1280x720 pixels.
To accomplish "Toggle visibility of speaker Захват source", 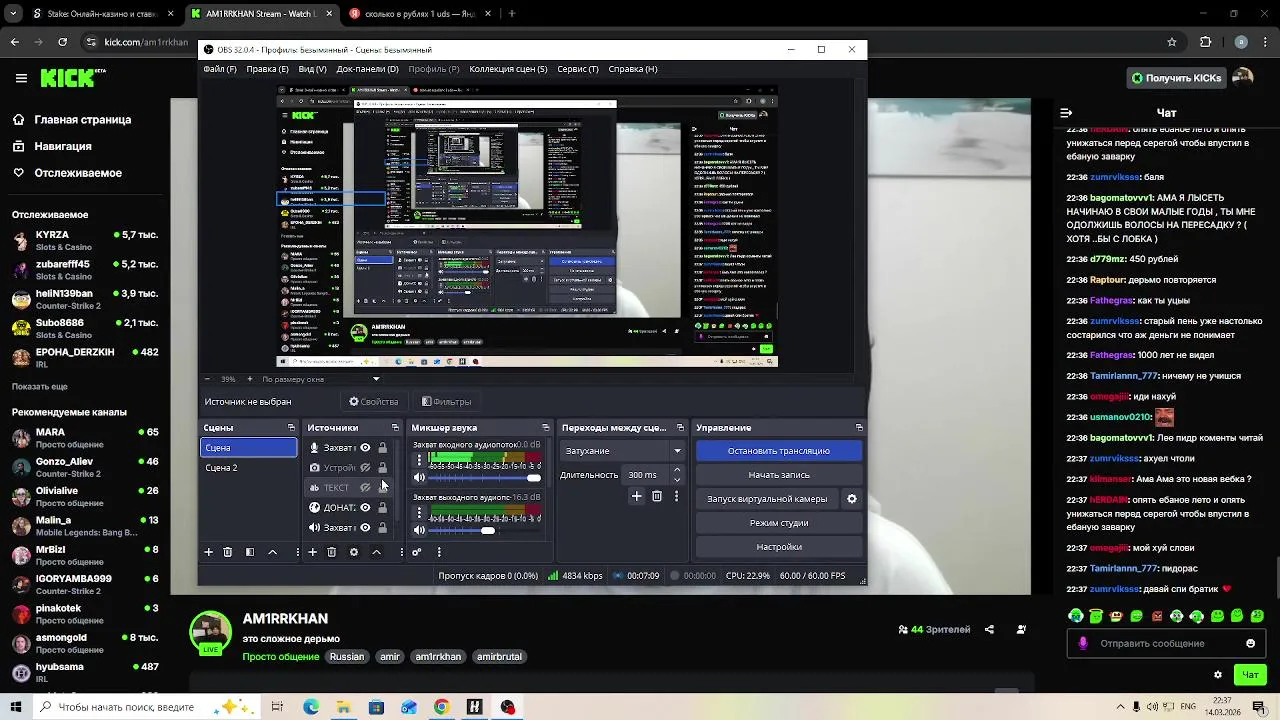I will click(365, 528).
